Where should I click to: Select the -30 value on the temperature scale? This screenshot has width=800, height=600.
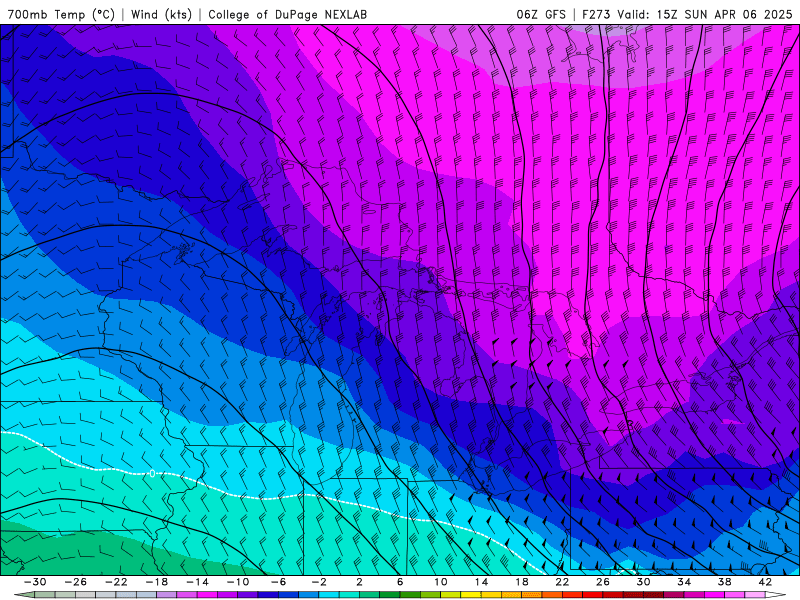tap(35, 582)
